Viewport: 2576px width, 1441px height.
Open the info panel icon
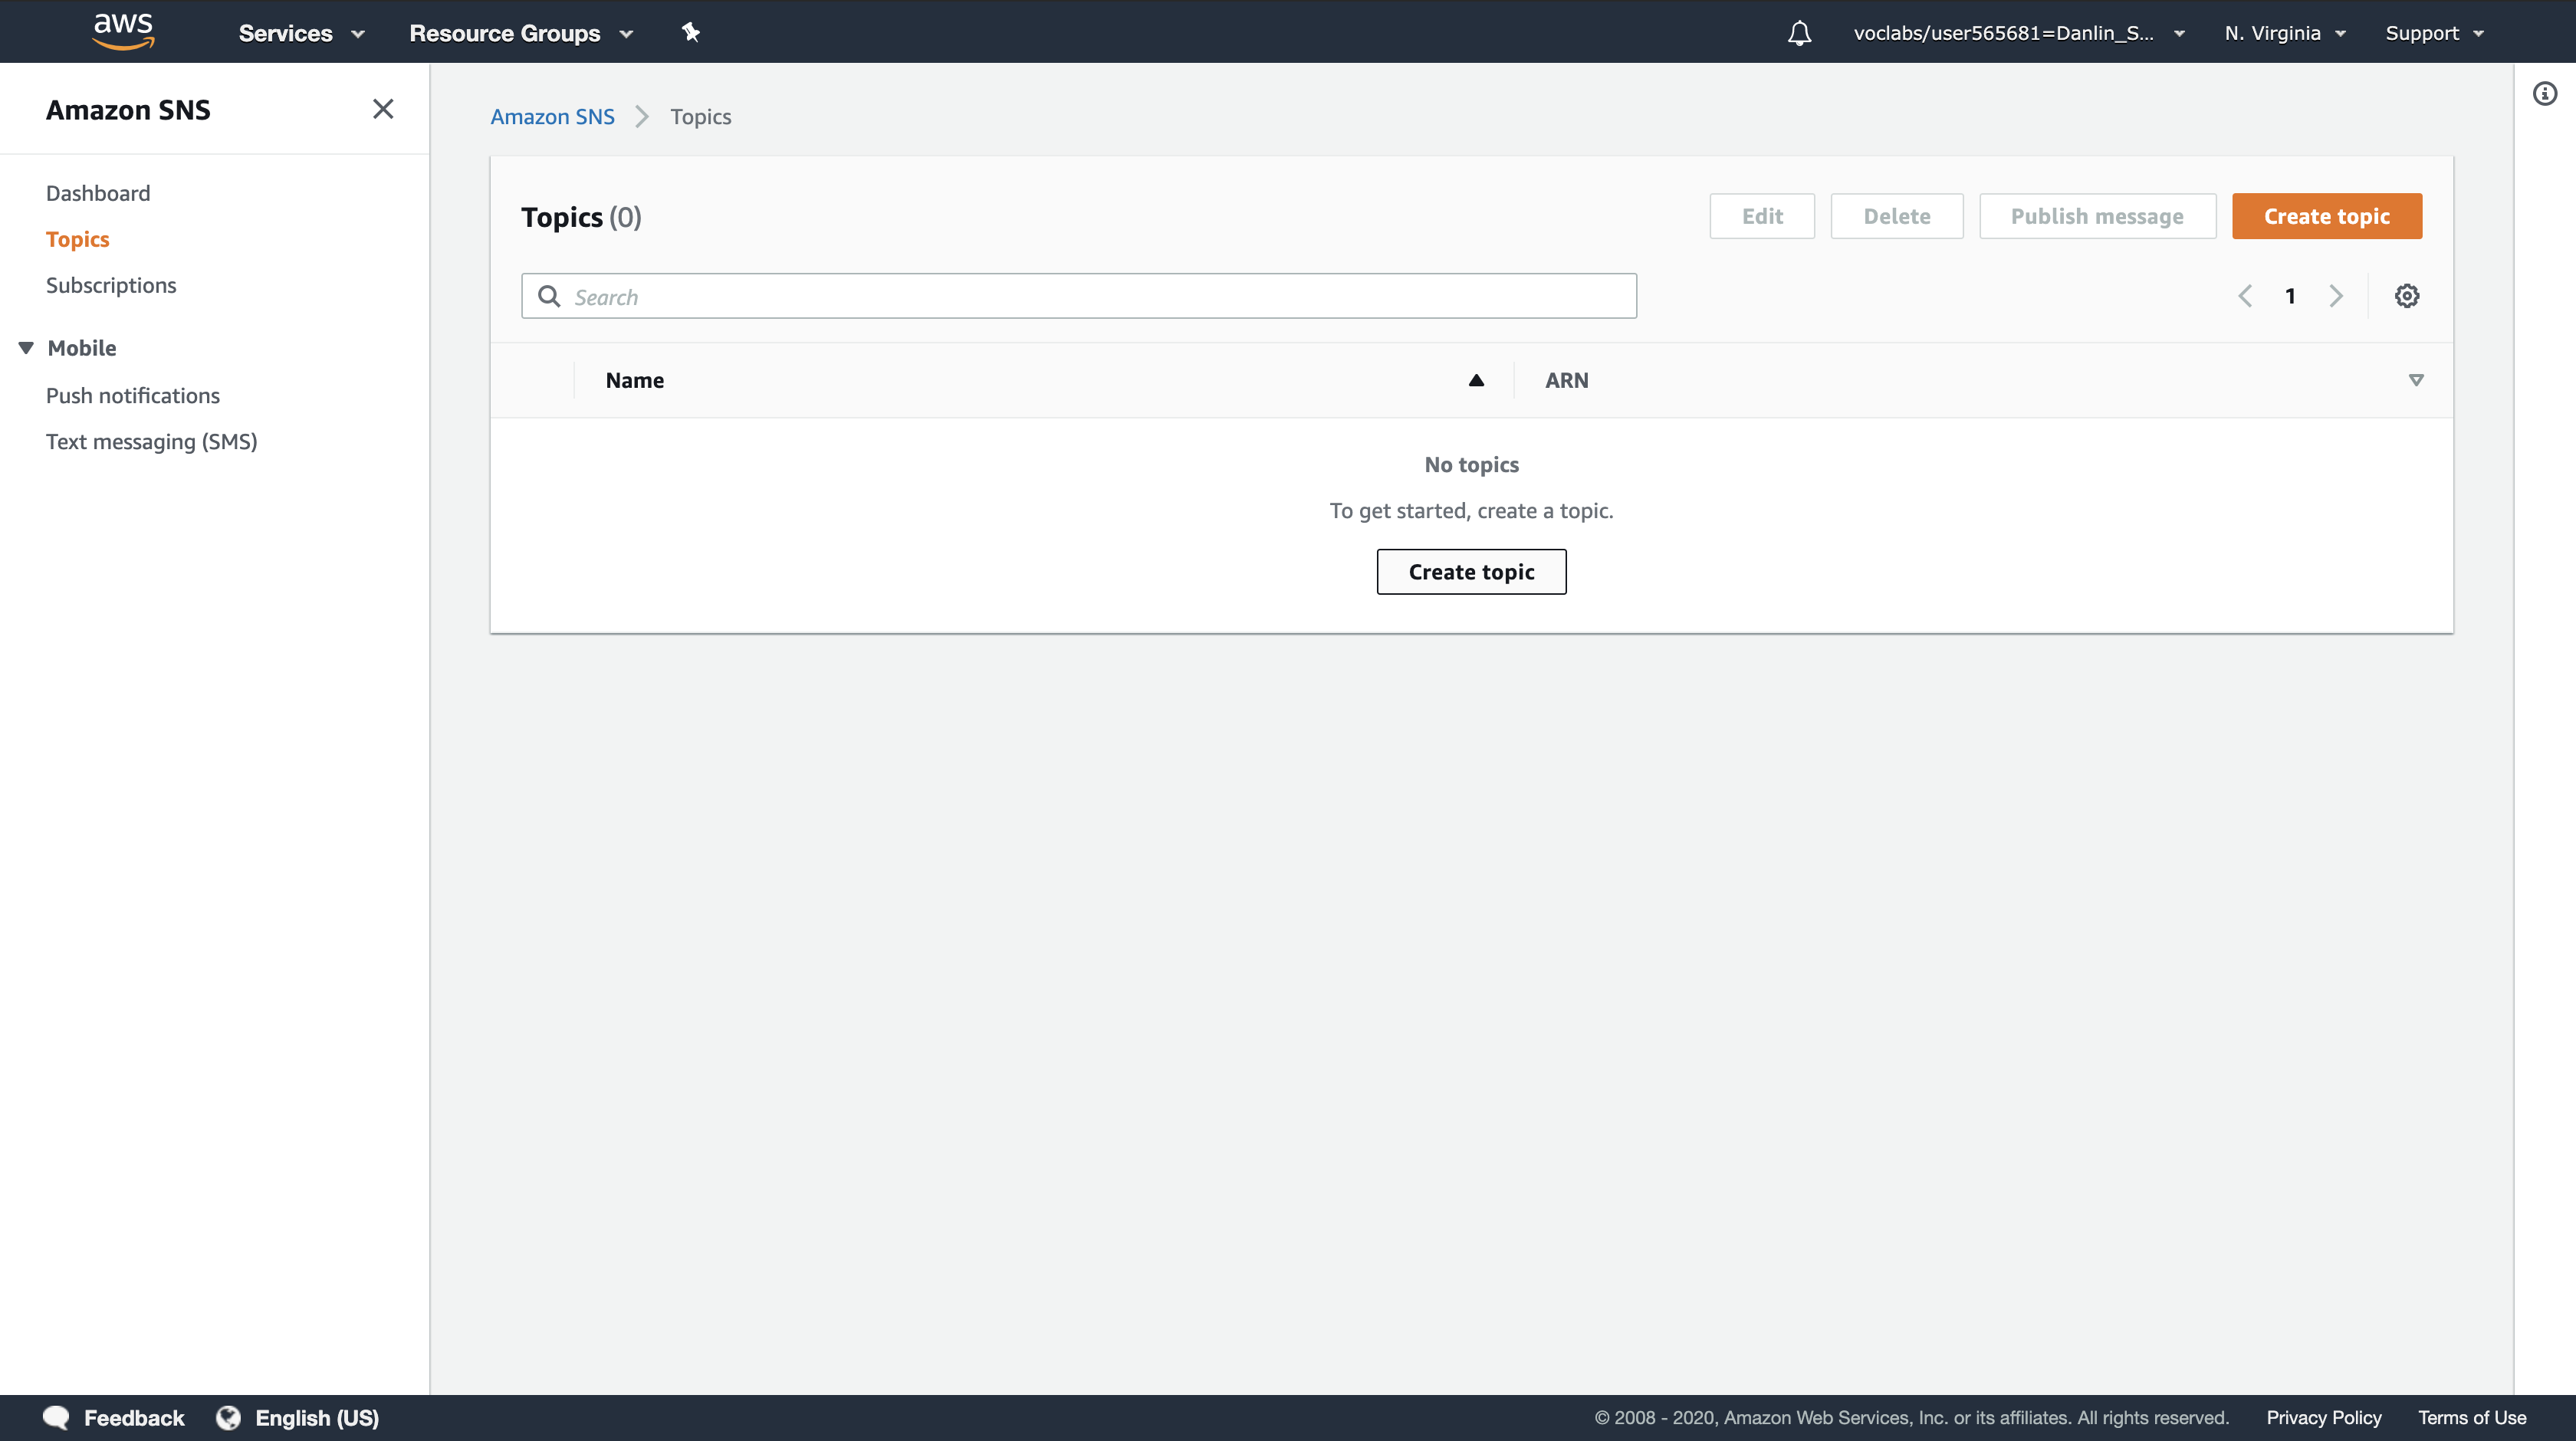(2544, 94)
